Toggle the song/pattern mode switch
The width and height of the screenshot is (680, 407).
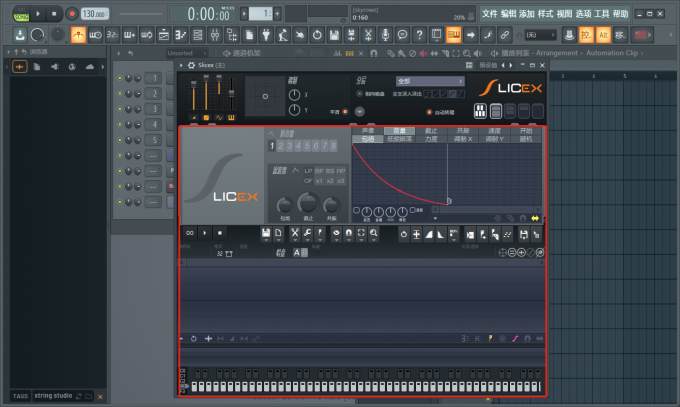tap(21, 14)
